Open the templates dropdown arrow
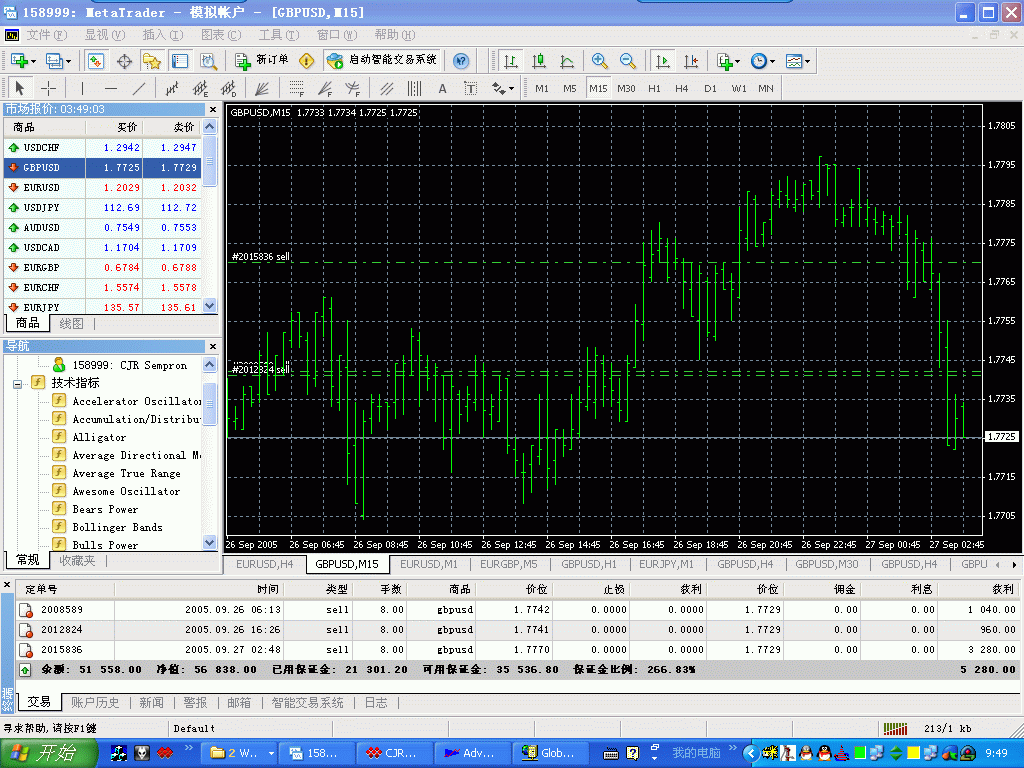1024x768 pixels. tap(808, 61)
